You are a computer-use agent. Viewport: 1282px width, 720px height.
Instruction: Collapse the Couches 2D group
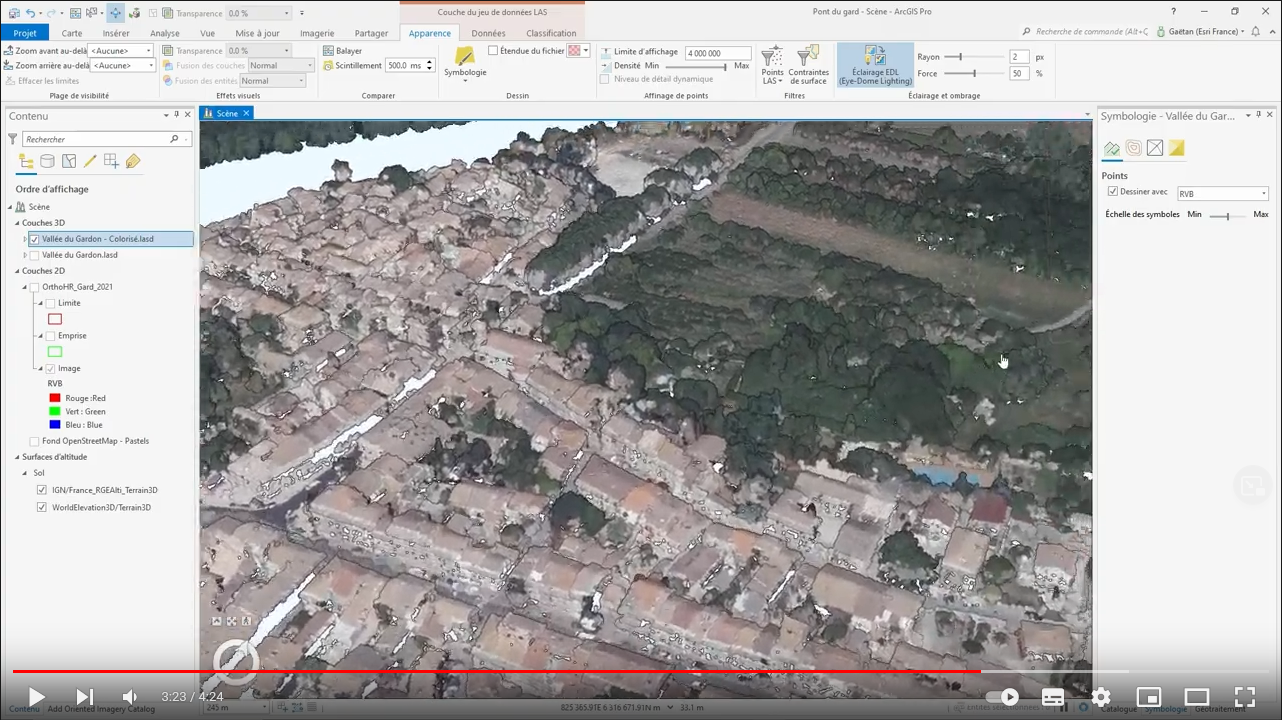tap(17, 271)
